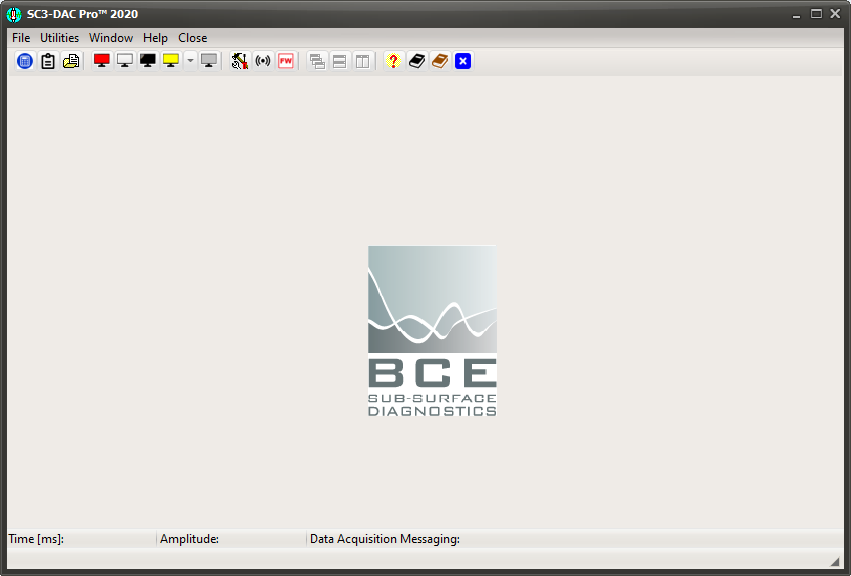
Task: Open help via the question mark icon
Action: click(x=393, y=61)
